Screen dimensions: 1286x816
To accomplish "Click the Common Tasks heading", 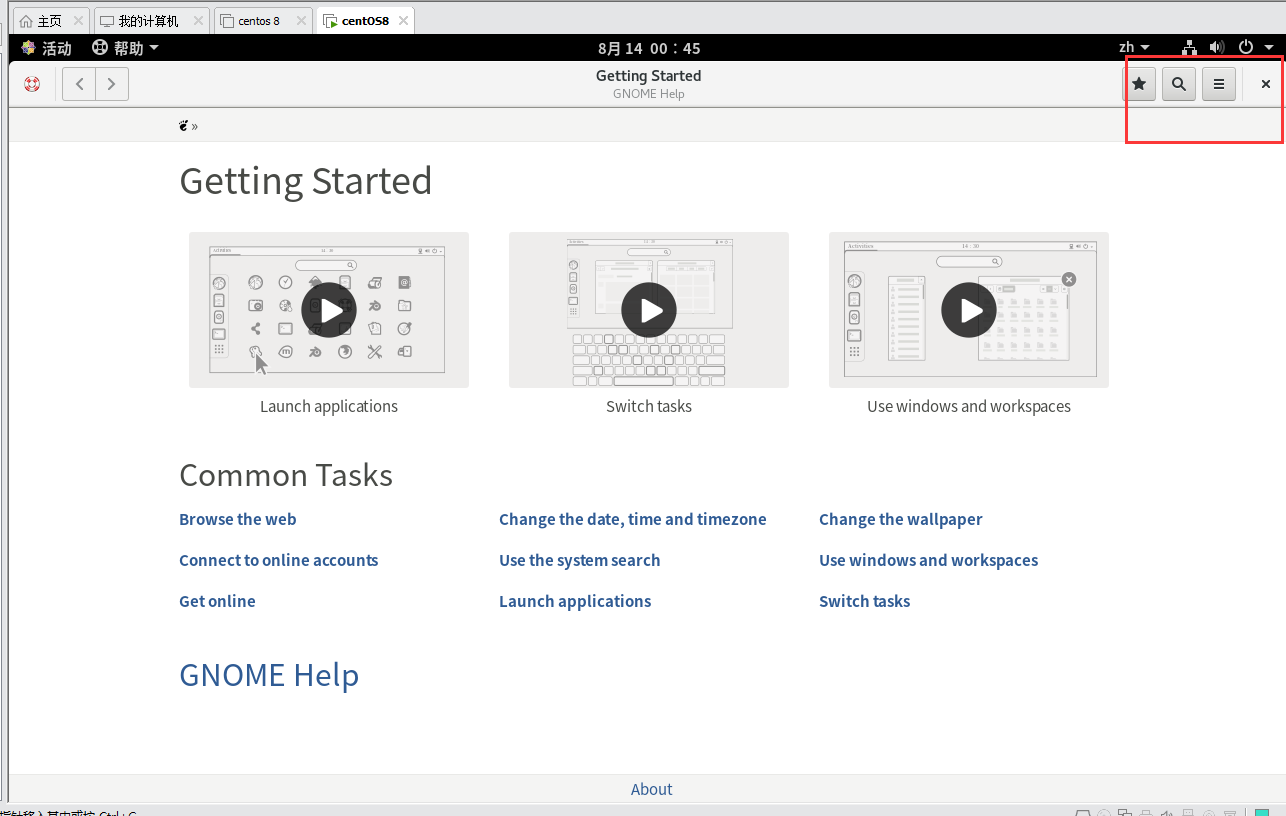I will click(286, 475).
